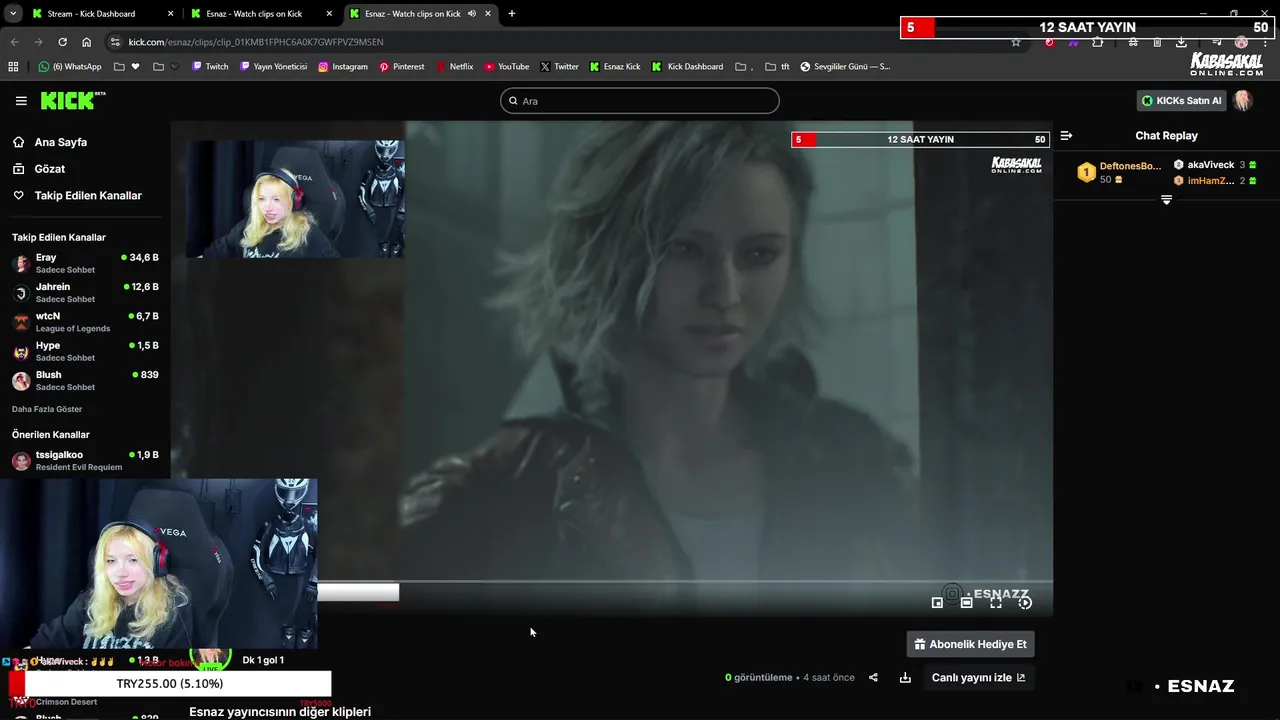Click the KICKs Satın Al button
1280x720 pixels.
tap(1182, 101)
